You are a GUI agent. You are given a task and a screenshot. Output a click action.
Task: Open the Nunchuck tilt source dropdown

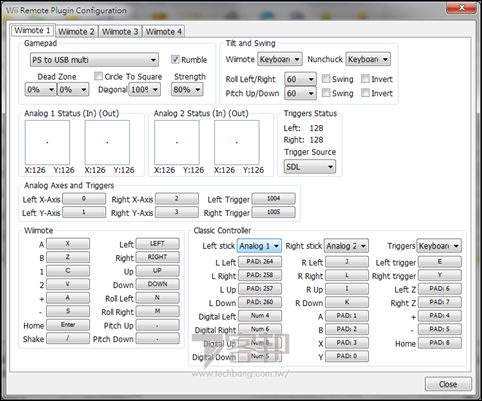[x=368, y=59]
